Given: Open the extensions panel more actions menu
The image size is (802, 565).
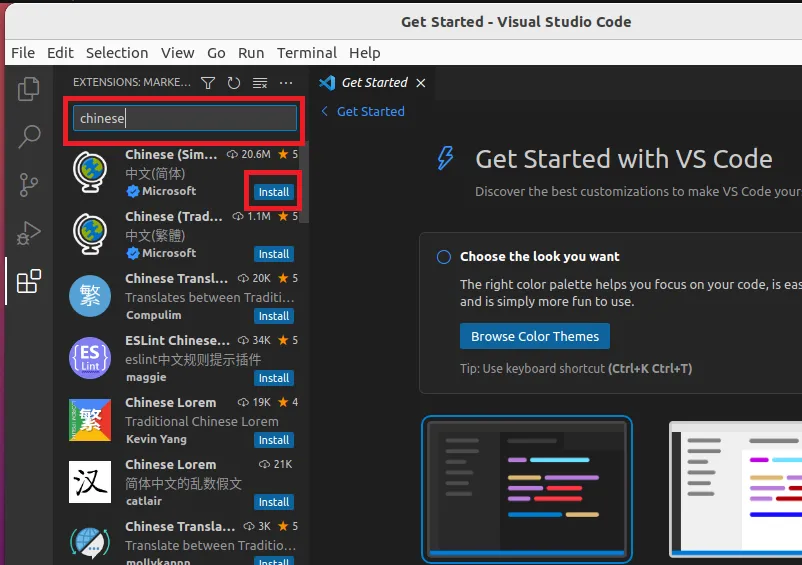Looking at the screenshot, I should click(x=286, y=83).
